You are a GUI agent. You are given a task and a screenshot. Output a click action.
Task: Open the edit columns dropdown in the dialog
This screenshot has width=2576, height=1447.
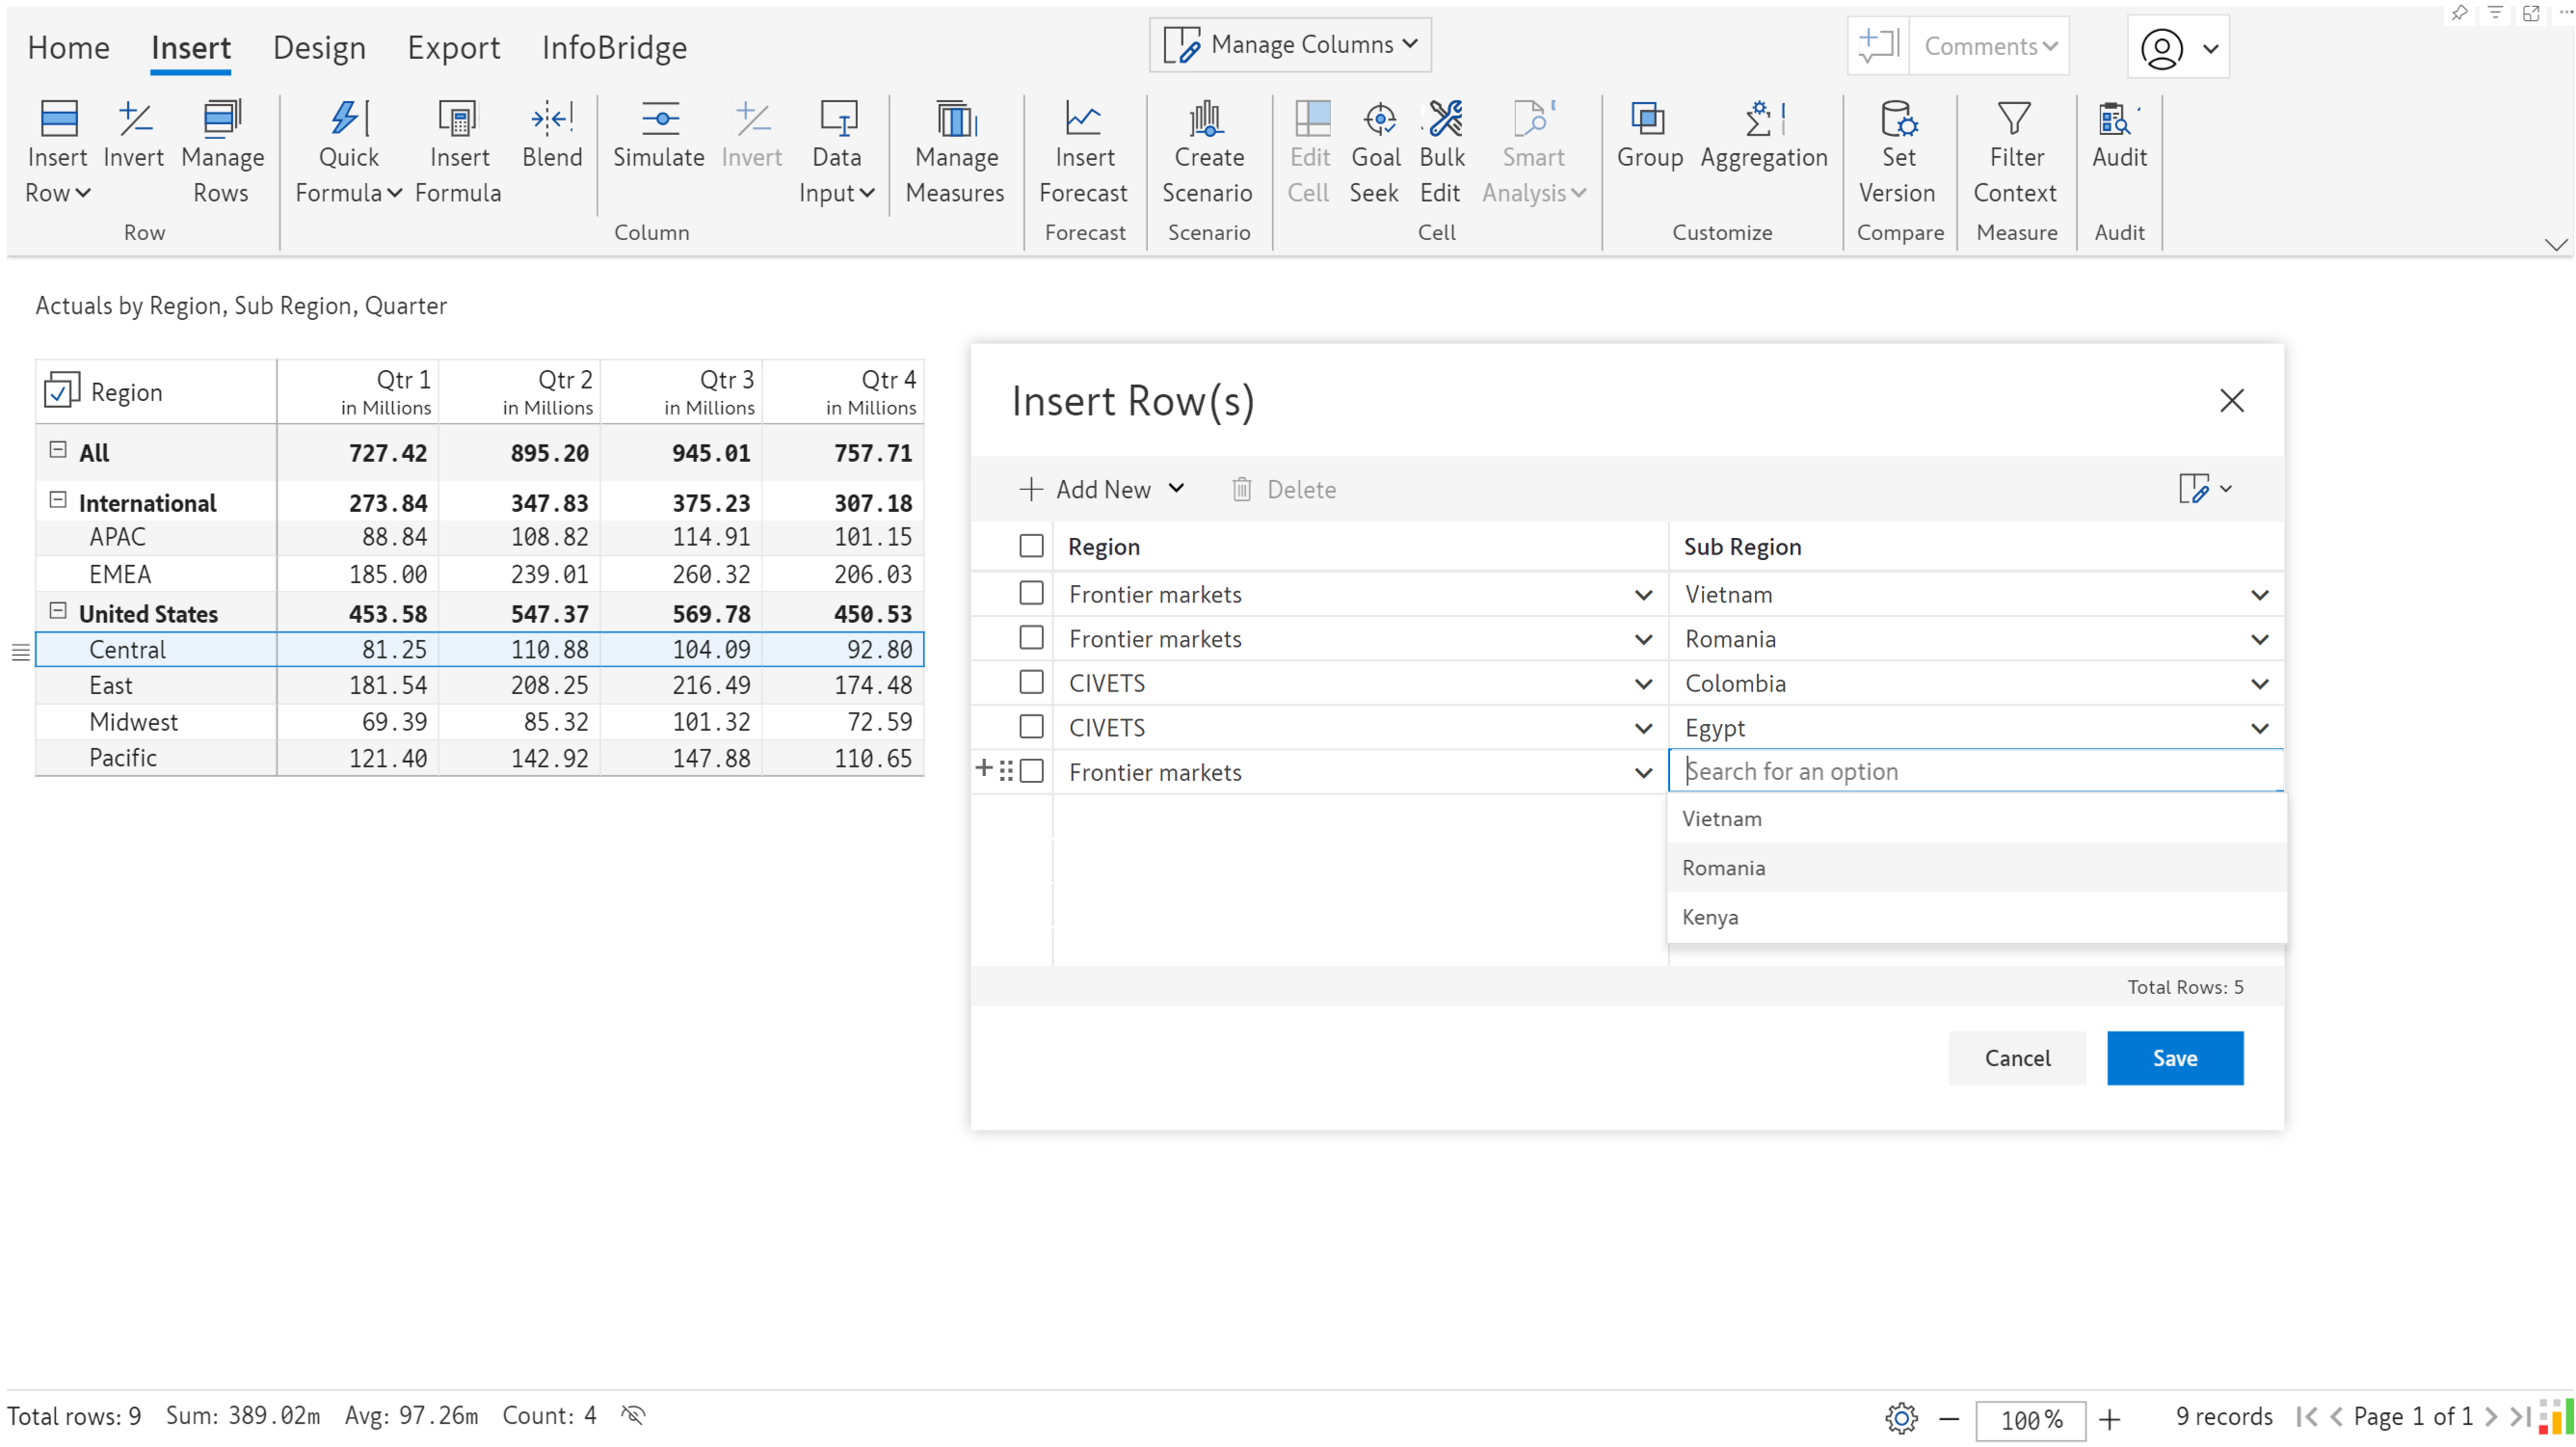pos(2204,489)
